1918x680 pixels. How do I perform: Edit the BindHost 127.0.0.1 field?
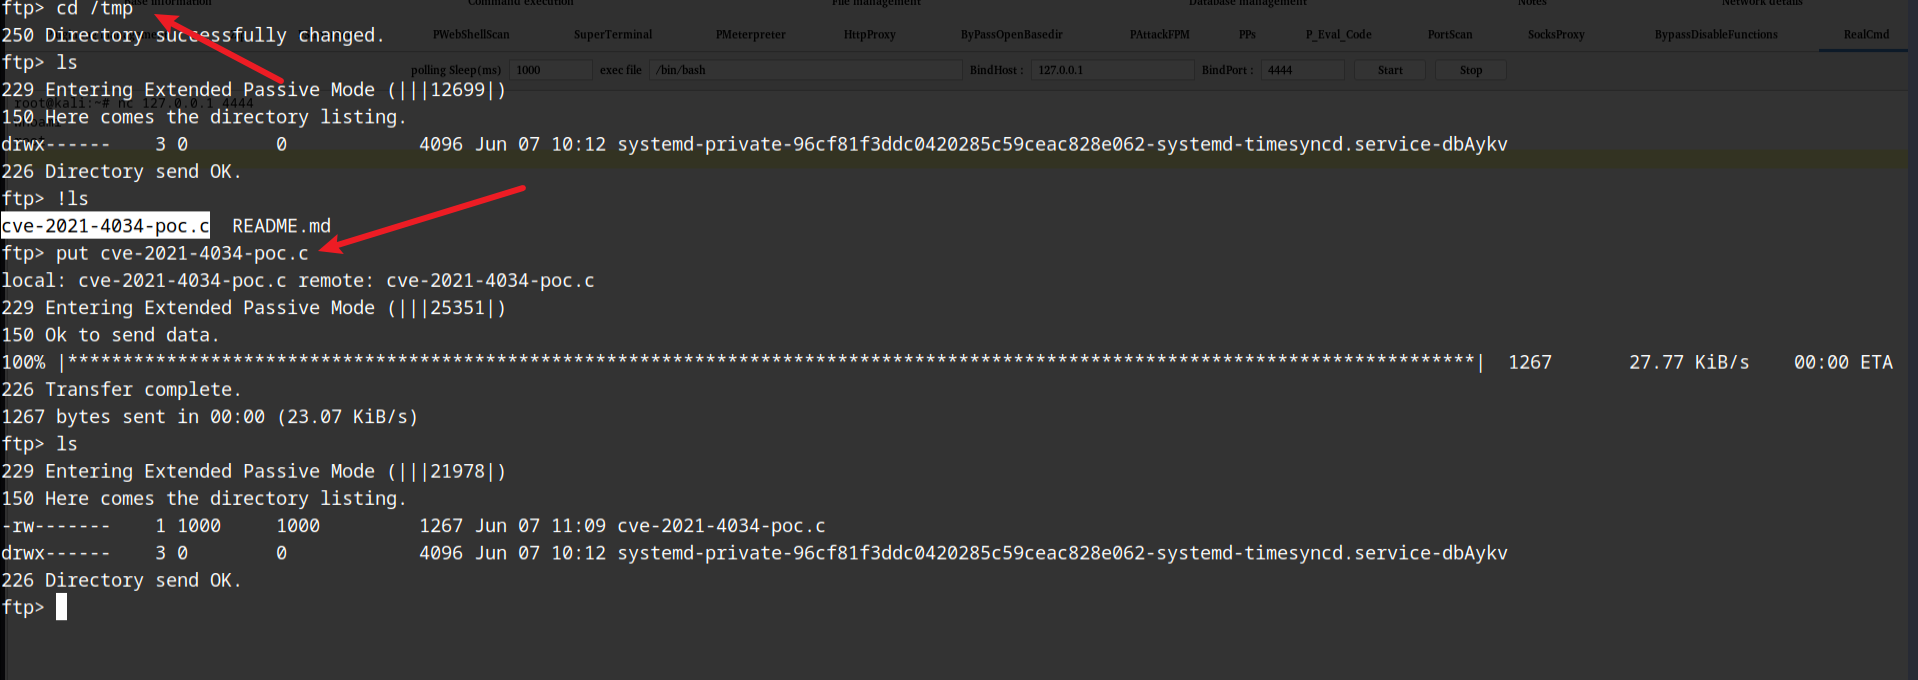click(1112, 70)
